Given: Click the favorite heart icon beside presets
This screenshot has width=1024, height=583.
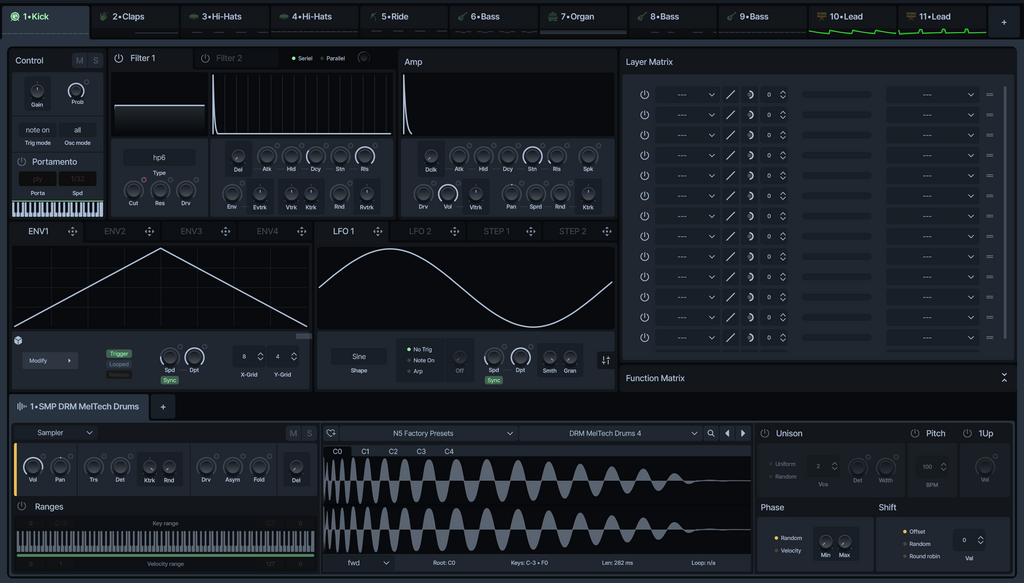Looking at the screenshot, I should pyautogui.click(x=331, y=433).
